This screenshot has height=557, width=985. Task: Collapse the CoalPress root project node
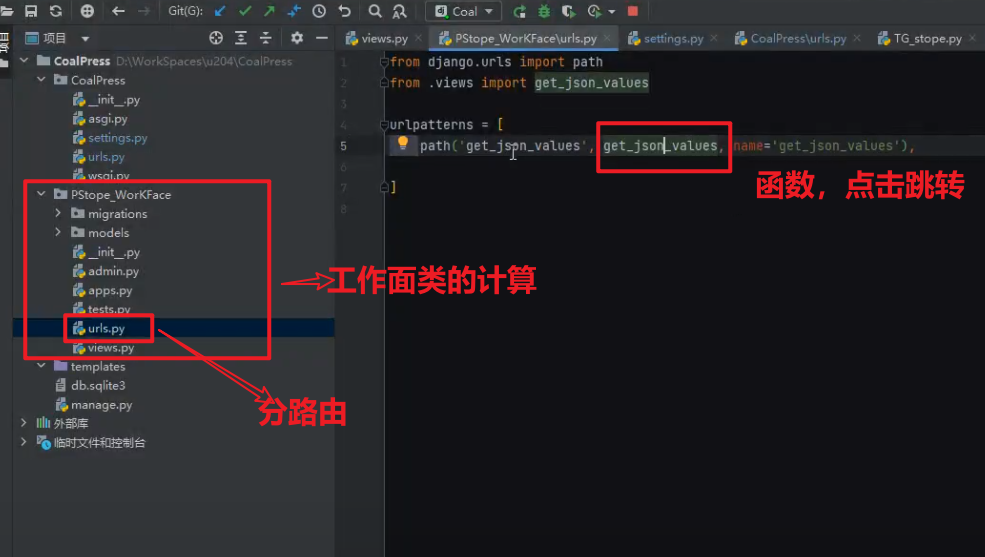(24, 60)
